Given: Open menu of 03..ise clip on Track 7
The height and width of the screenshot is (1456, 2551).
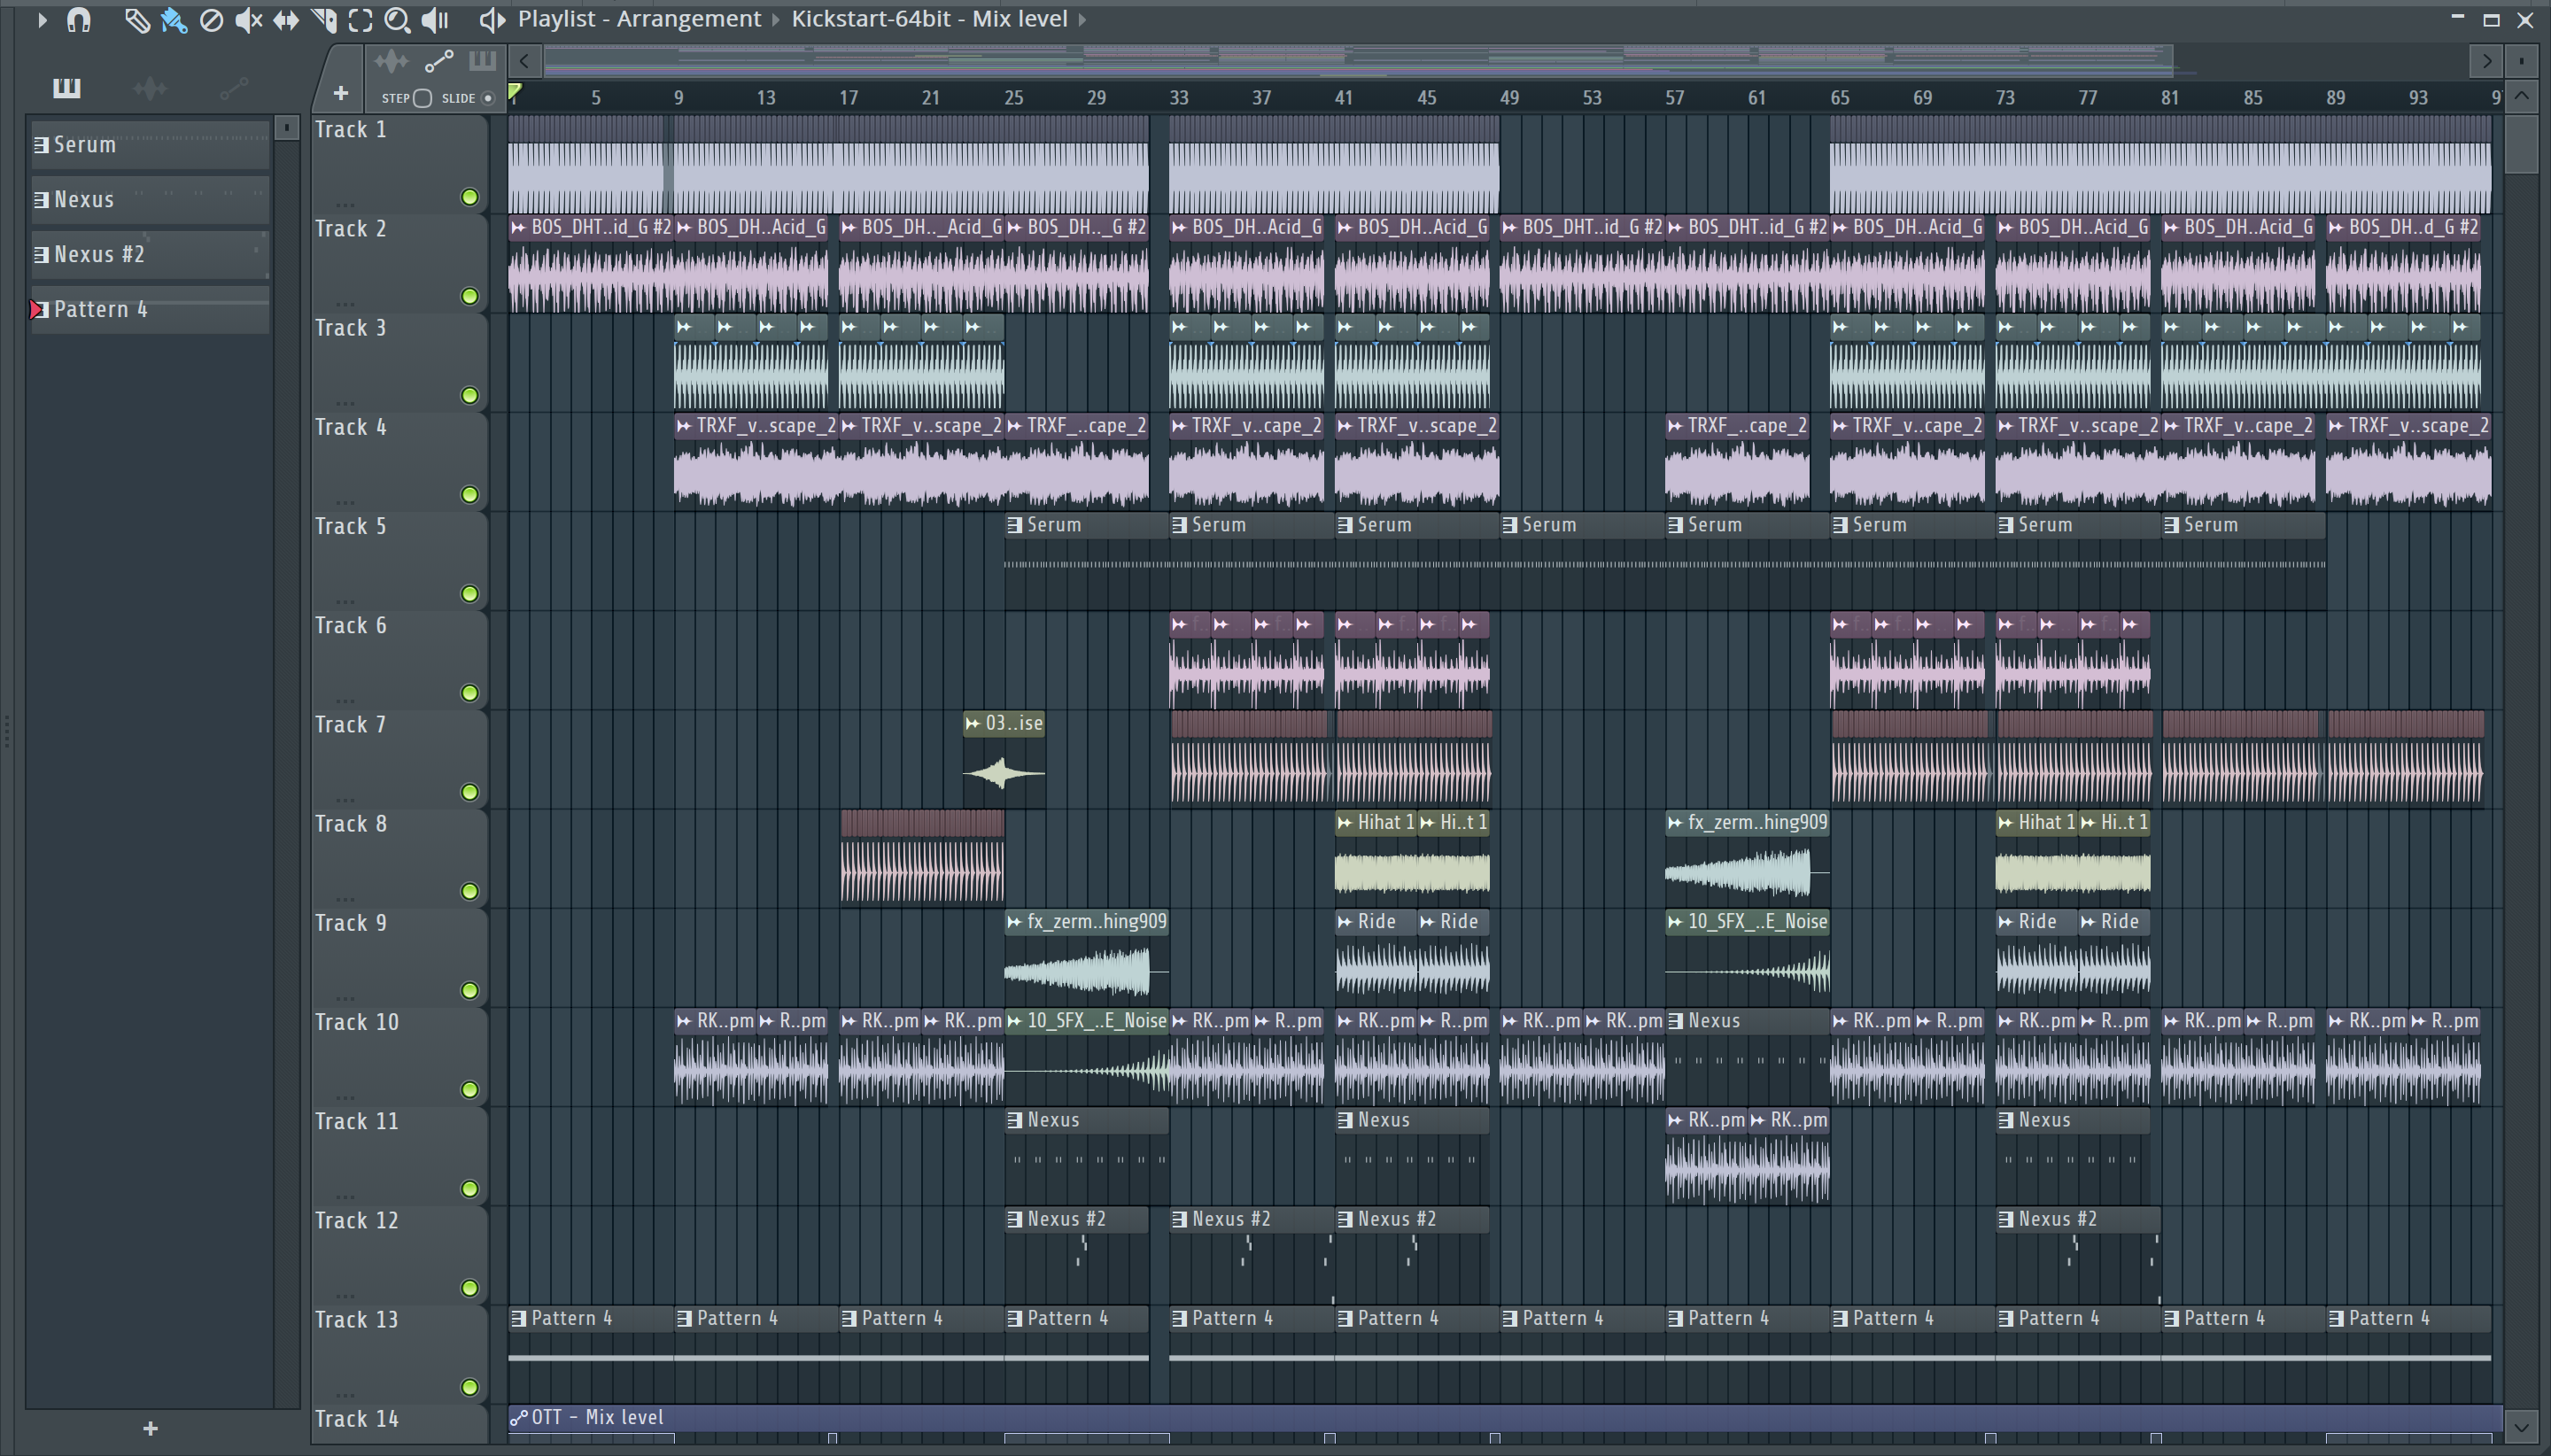Looking at the screenshot, I should point(973,724).
